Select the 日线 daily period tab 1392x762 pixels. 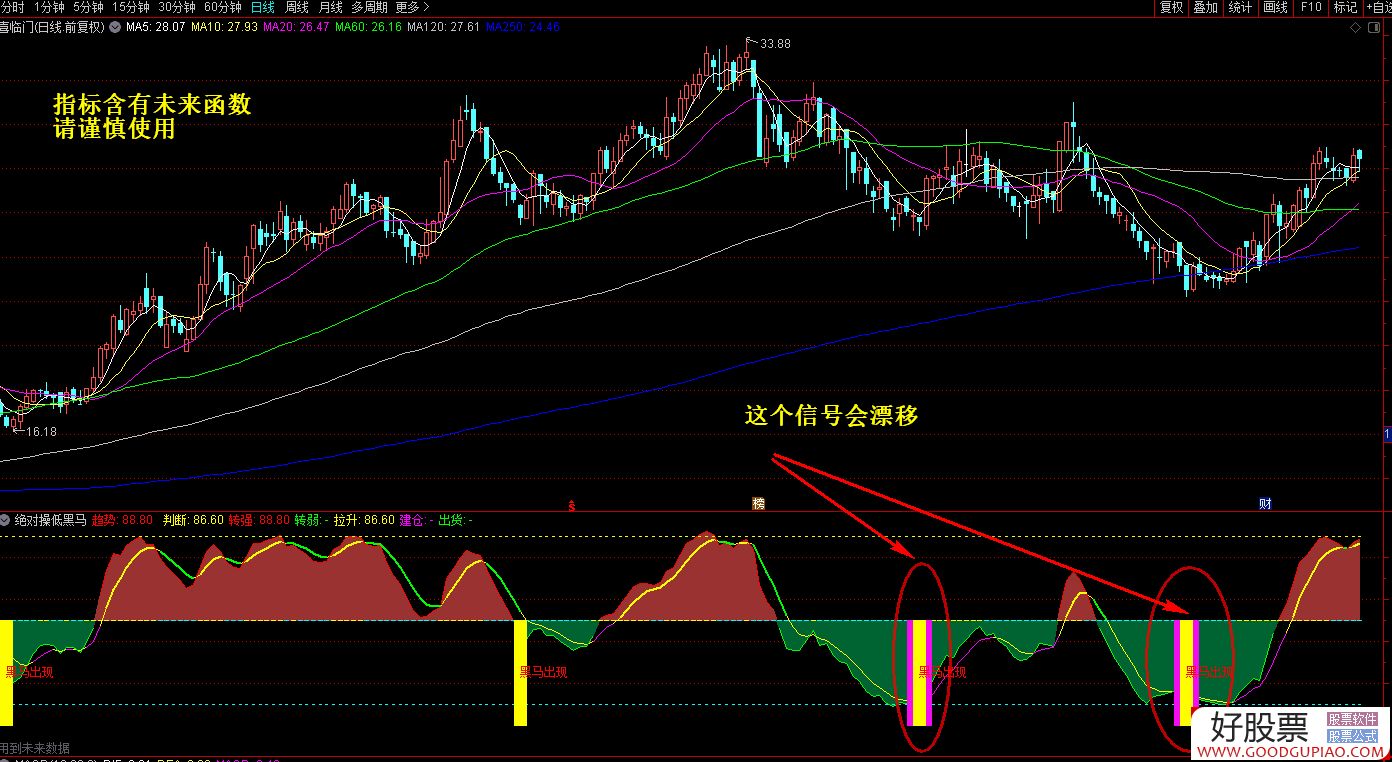(x=262, y=7)
